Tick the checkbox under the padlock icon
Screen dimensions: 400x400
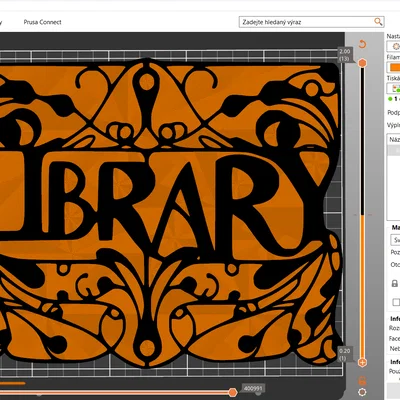(x=396, y=302)
